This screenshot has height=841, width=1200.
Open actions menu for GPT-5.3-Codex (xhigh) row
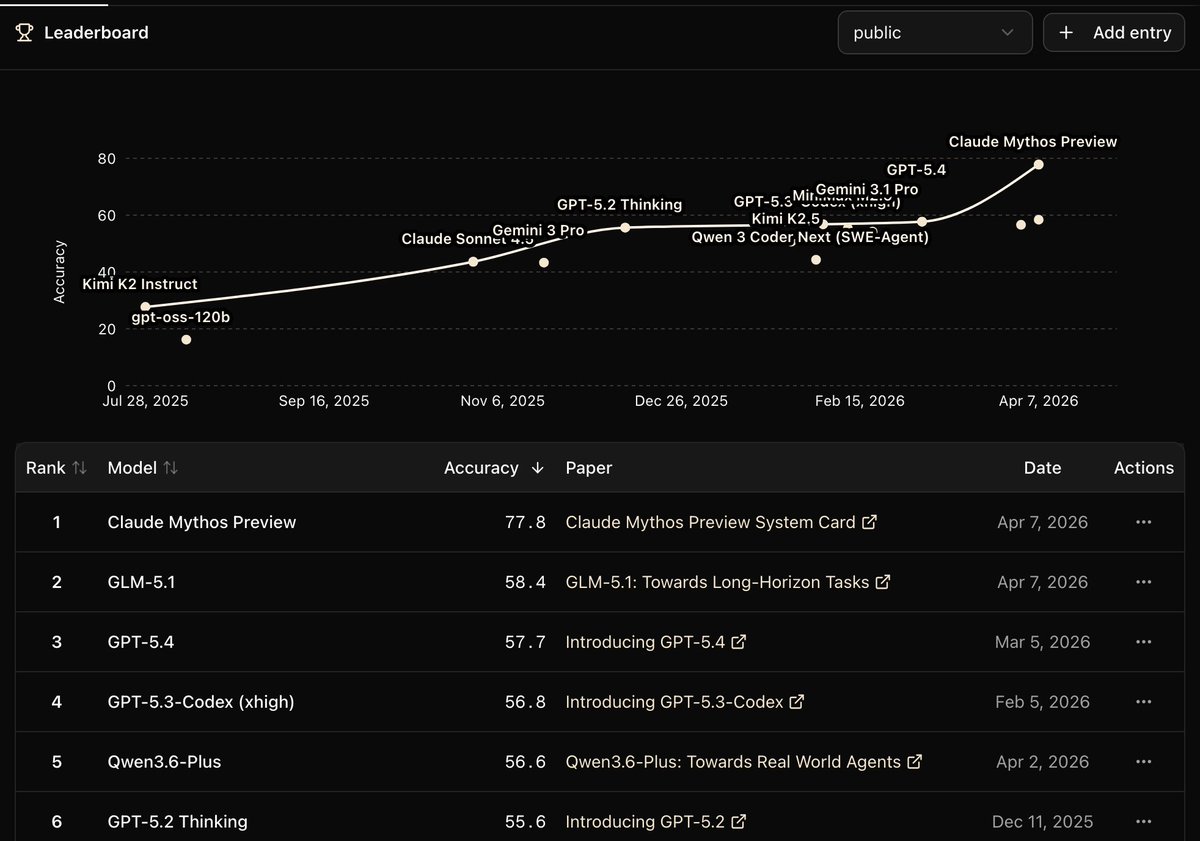pos(1144,702)
